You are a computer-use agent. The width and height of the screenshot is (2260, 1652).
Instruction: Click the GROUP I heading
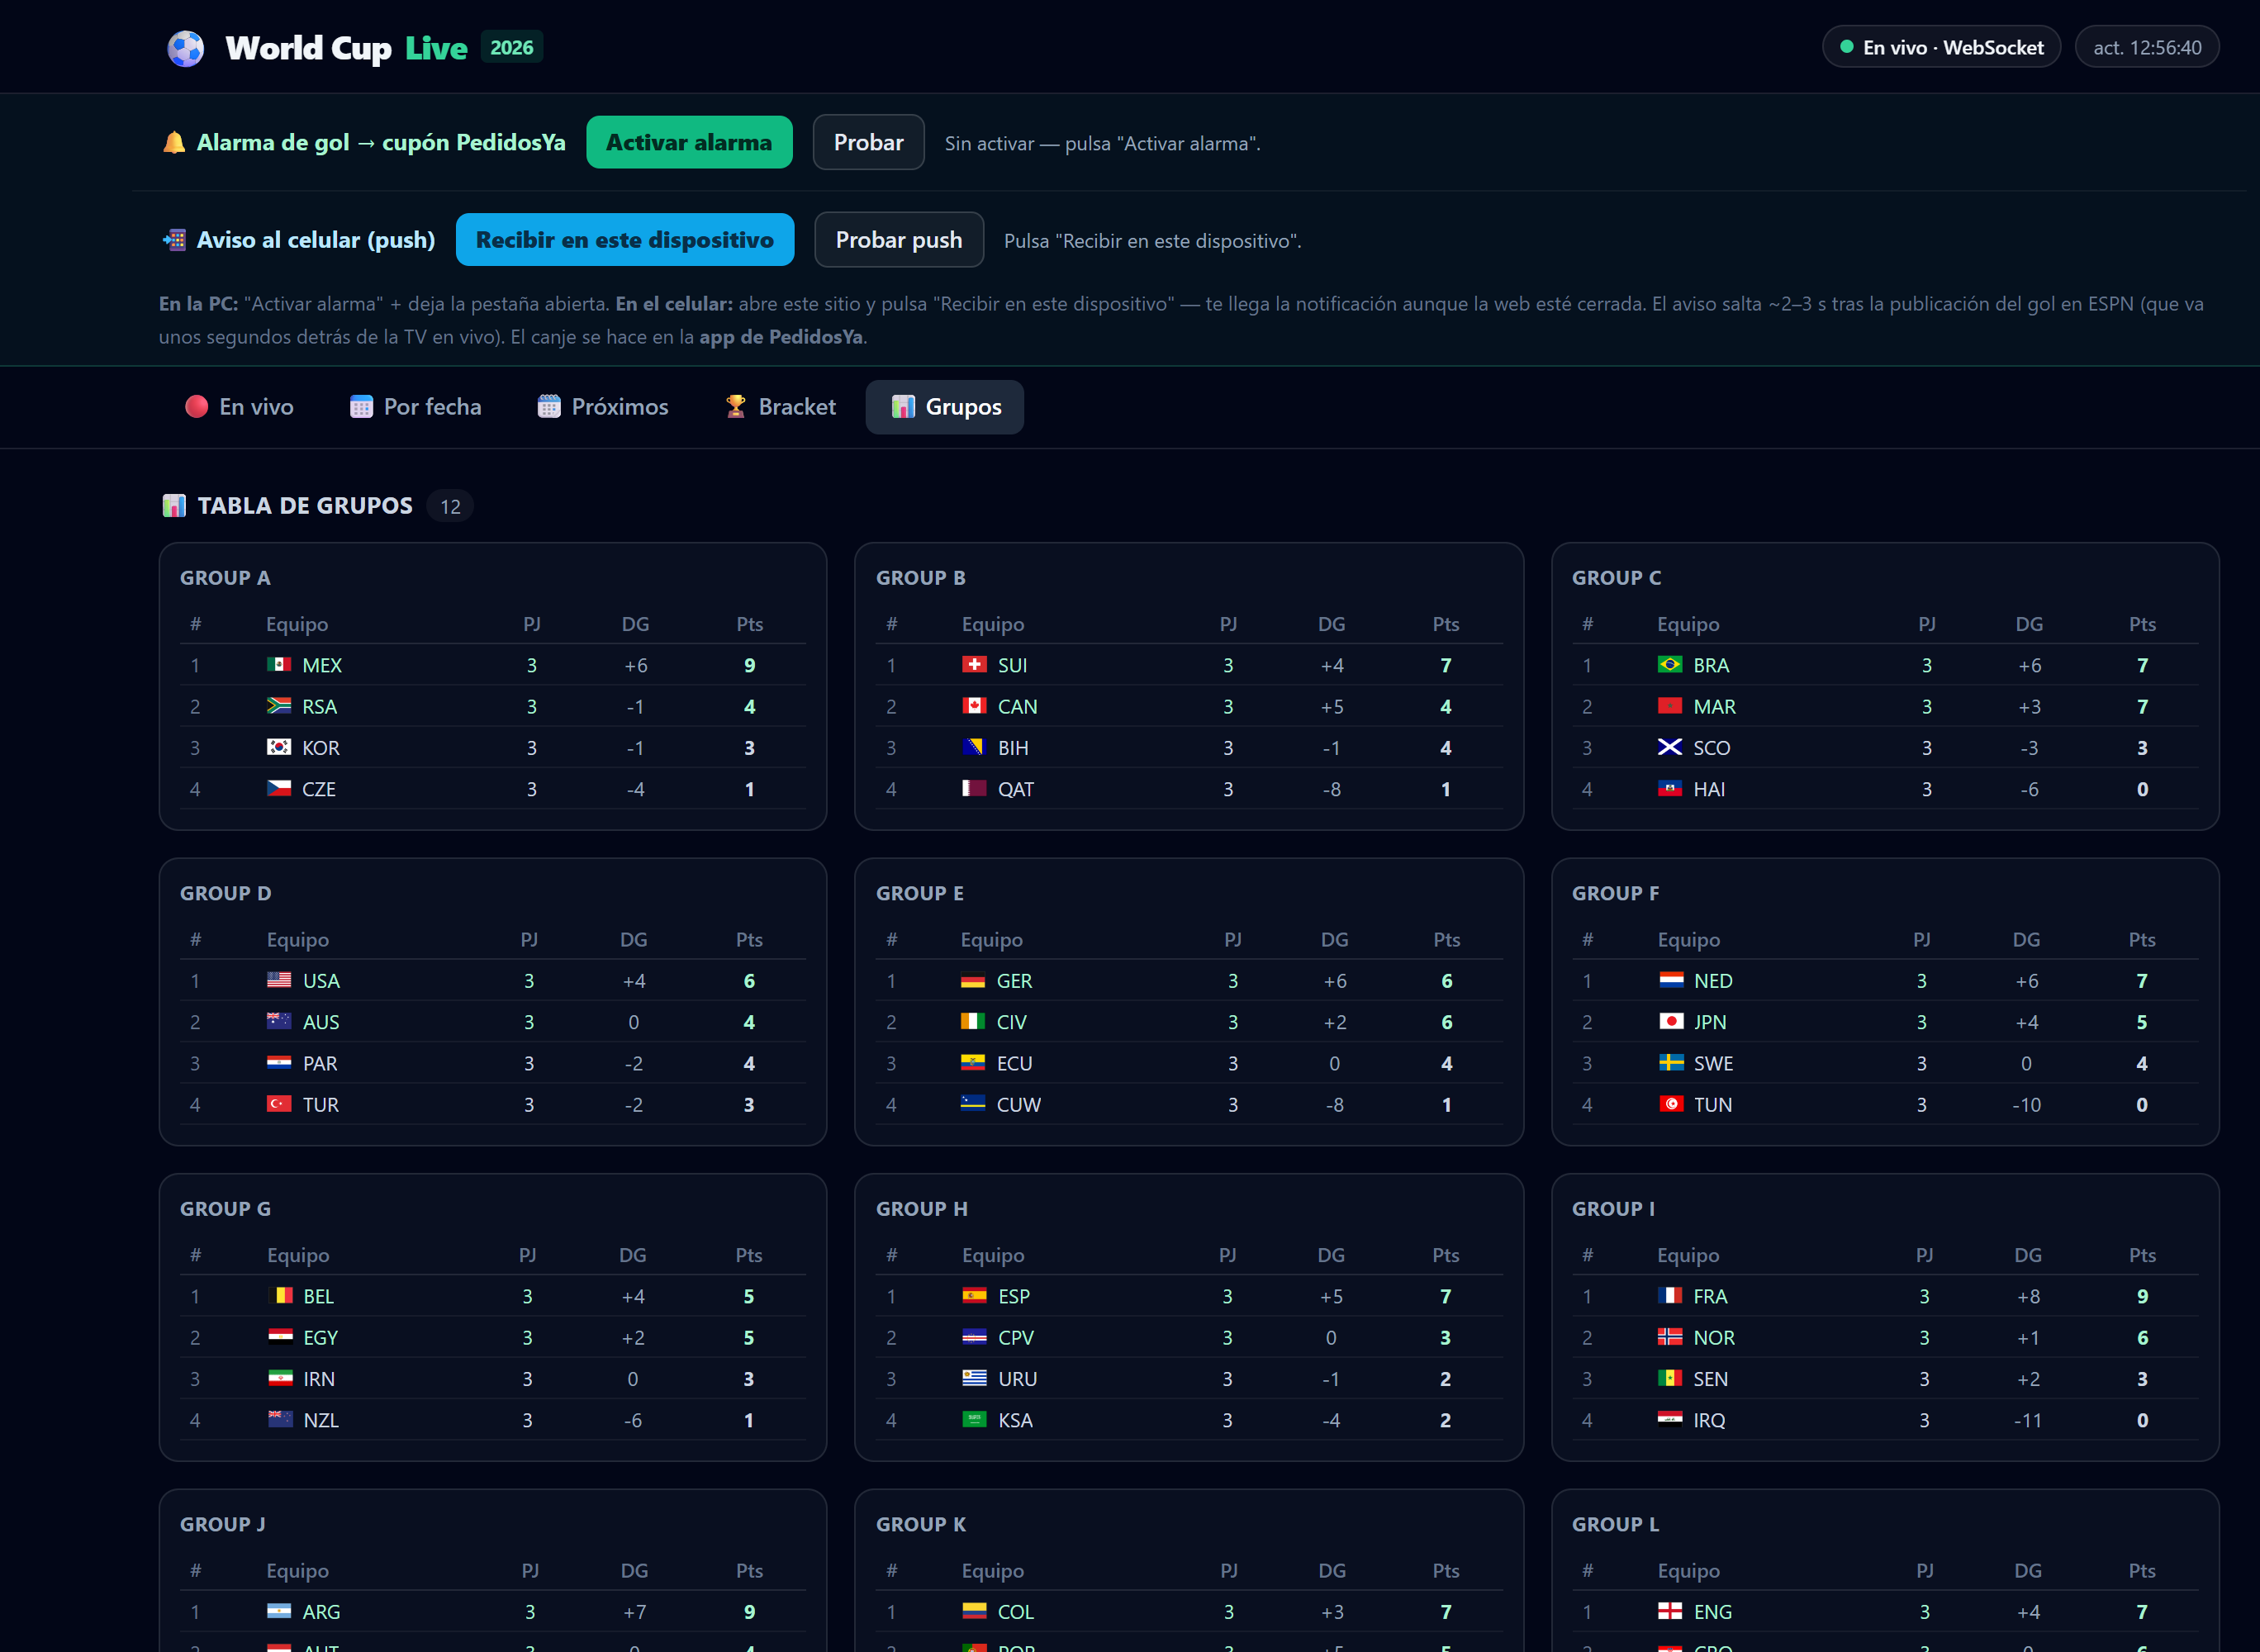[1613, 1209]
